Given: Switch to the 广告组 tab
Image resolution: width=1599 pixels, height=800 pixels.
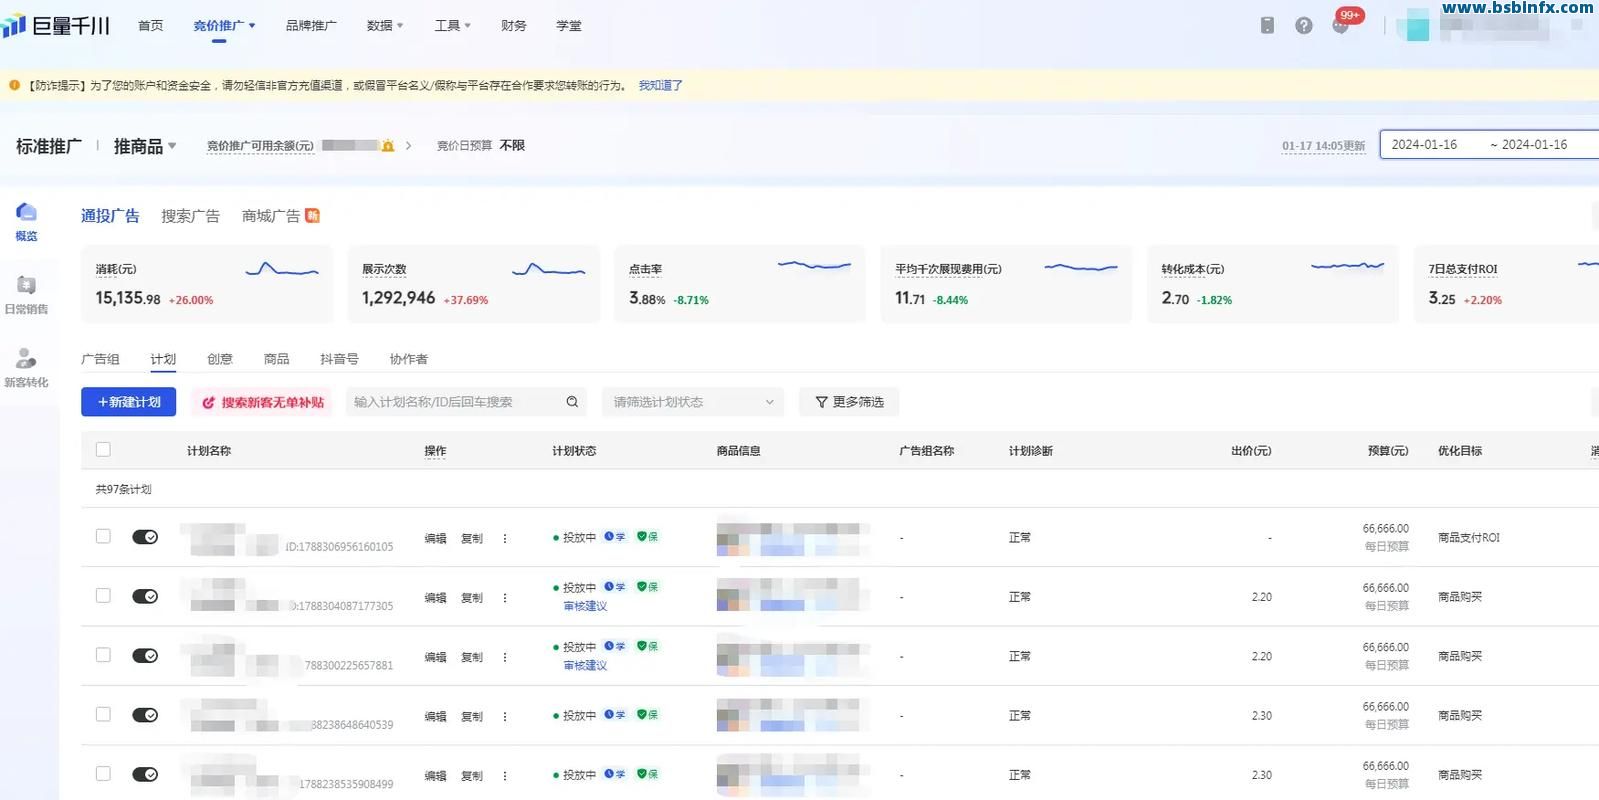Looking at the screenshot, I should 100,359.
